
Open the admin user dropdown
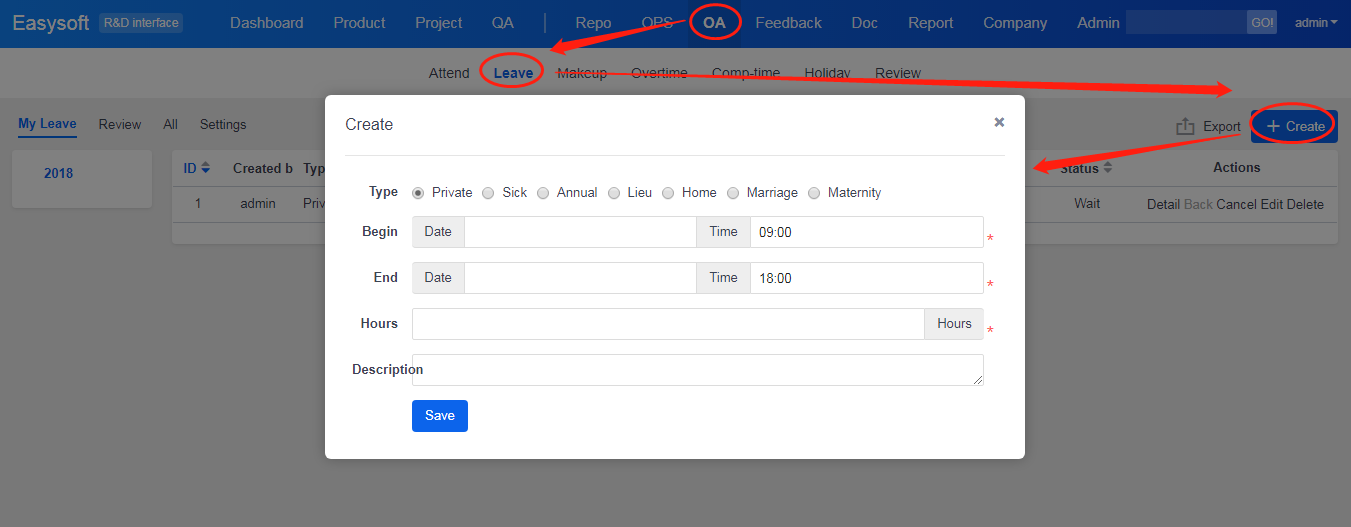click(1316, 22)
